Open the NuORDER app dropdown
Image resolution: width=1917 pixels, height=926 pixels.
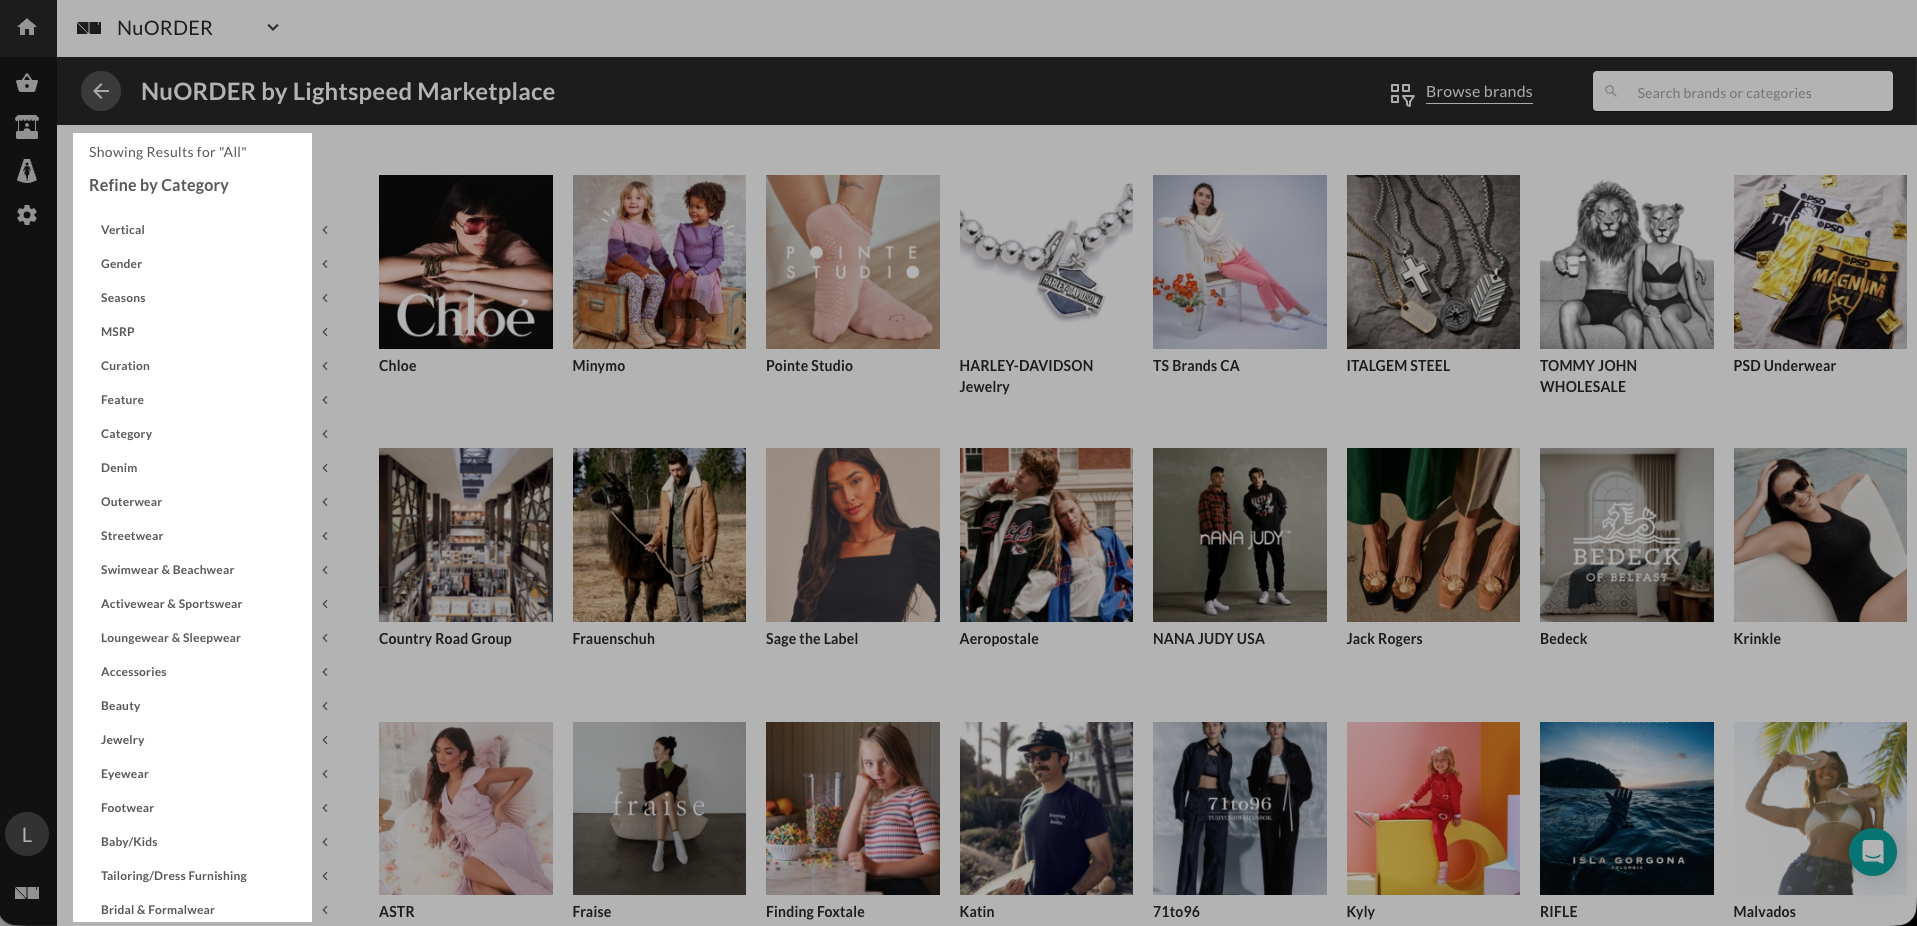pos(273,28)
